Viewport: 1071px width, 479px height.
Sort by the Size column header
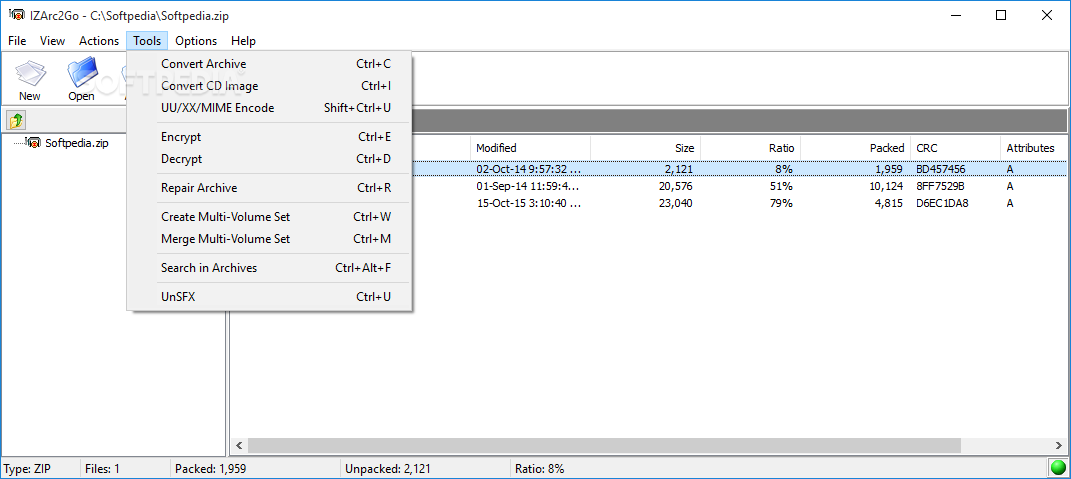[x=645, y=148]
